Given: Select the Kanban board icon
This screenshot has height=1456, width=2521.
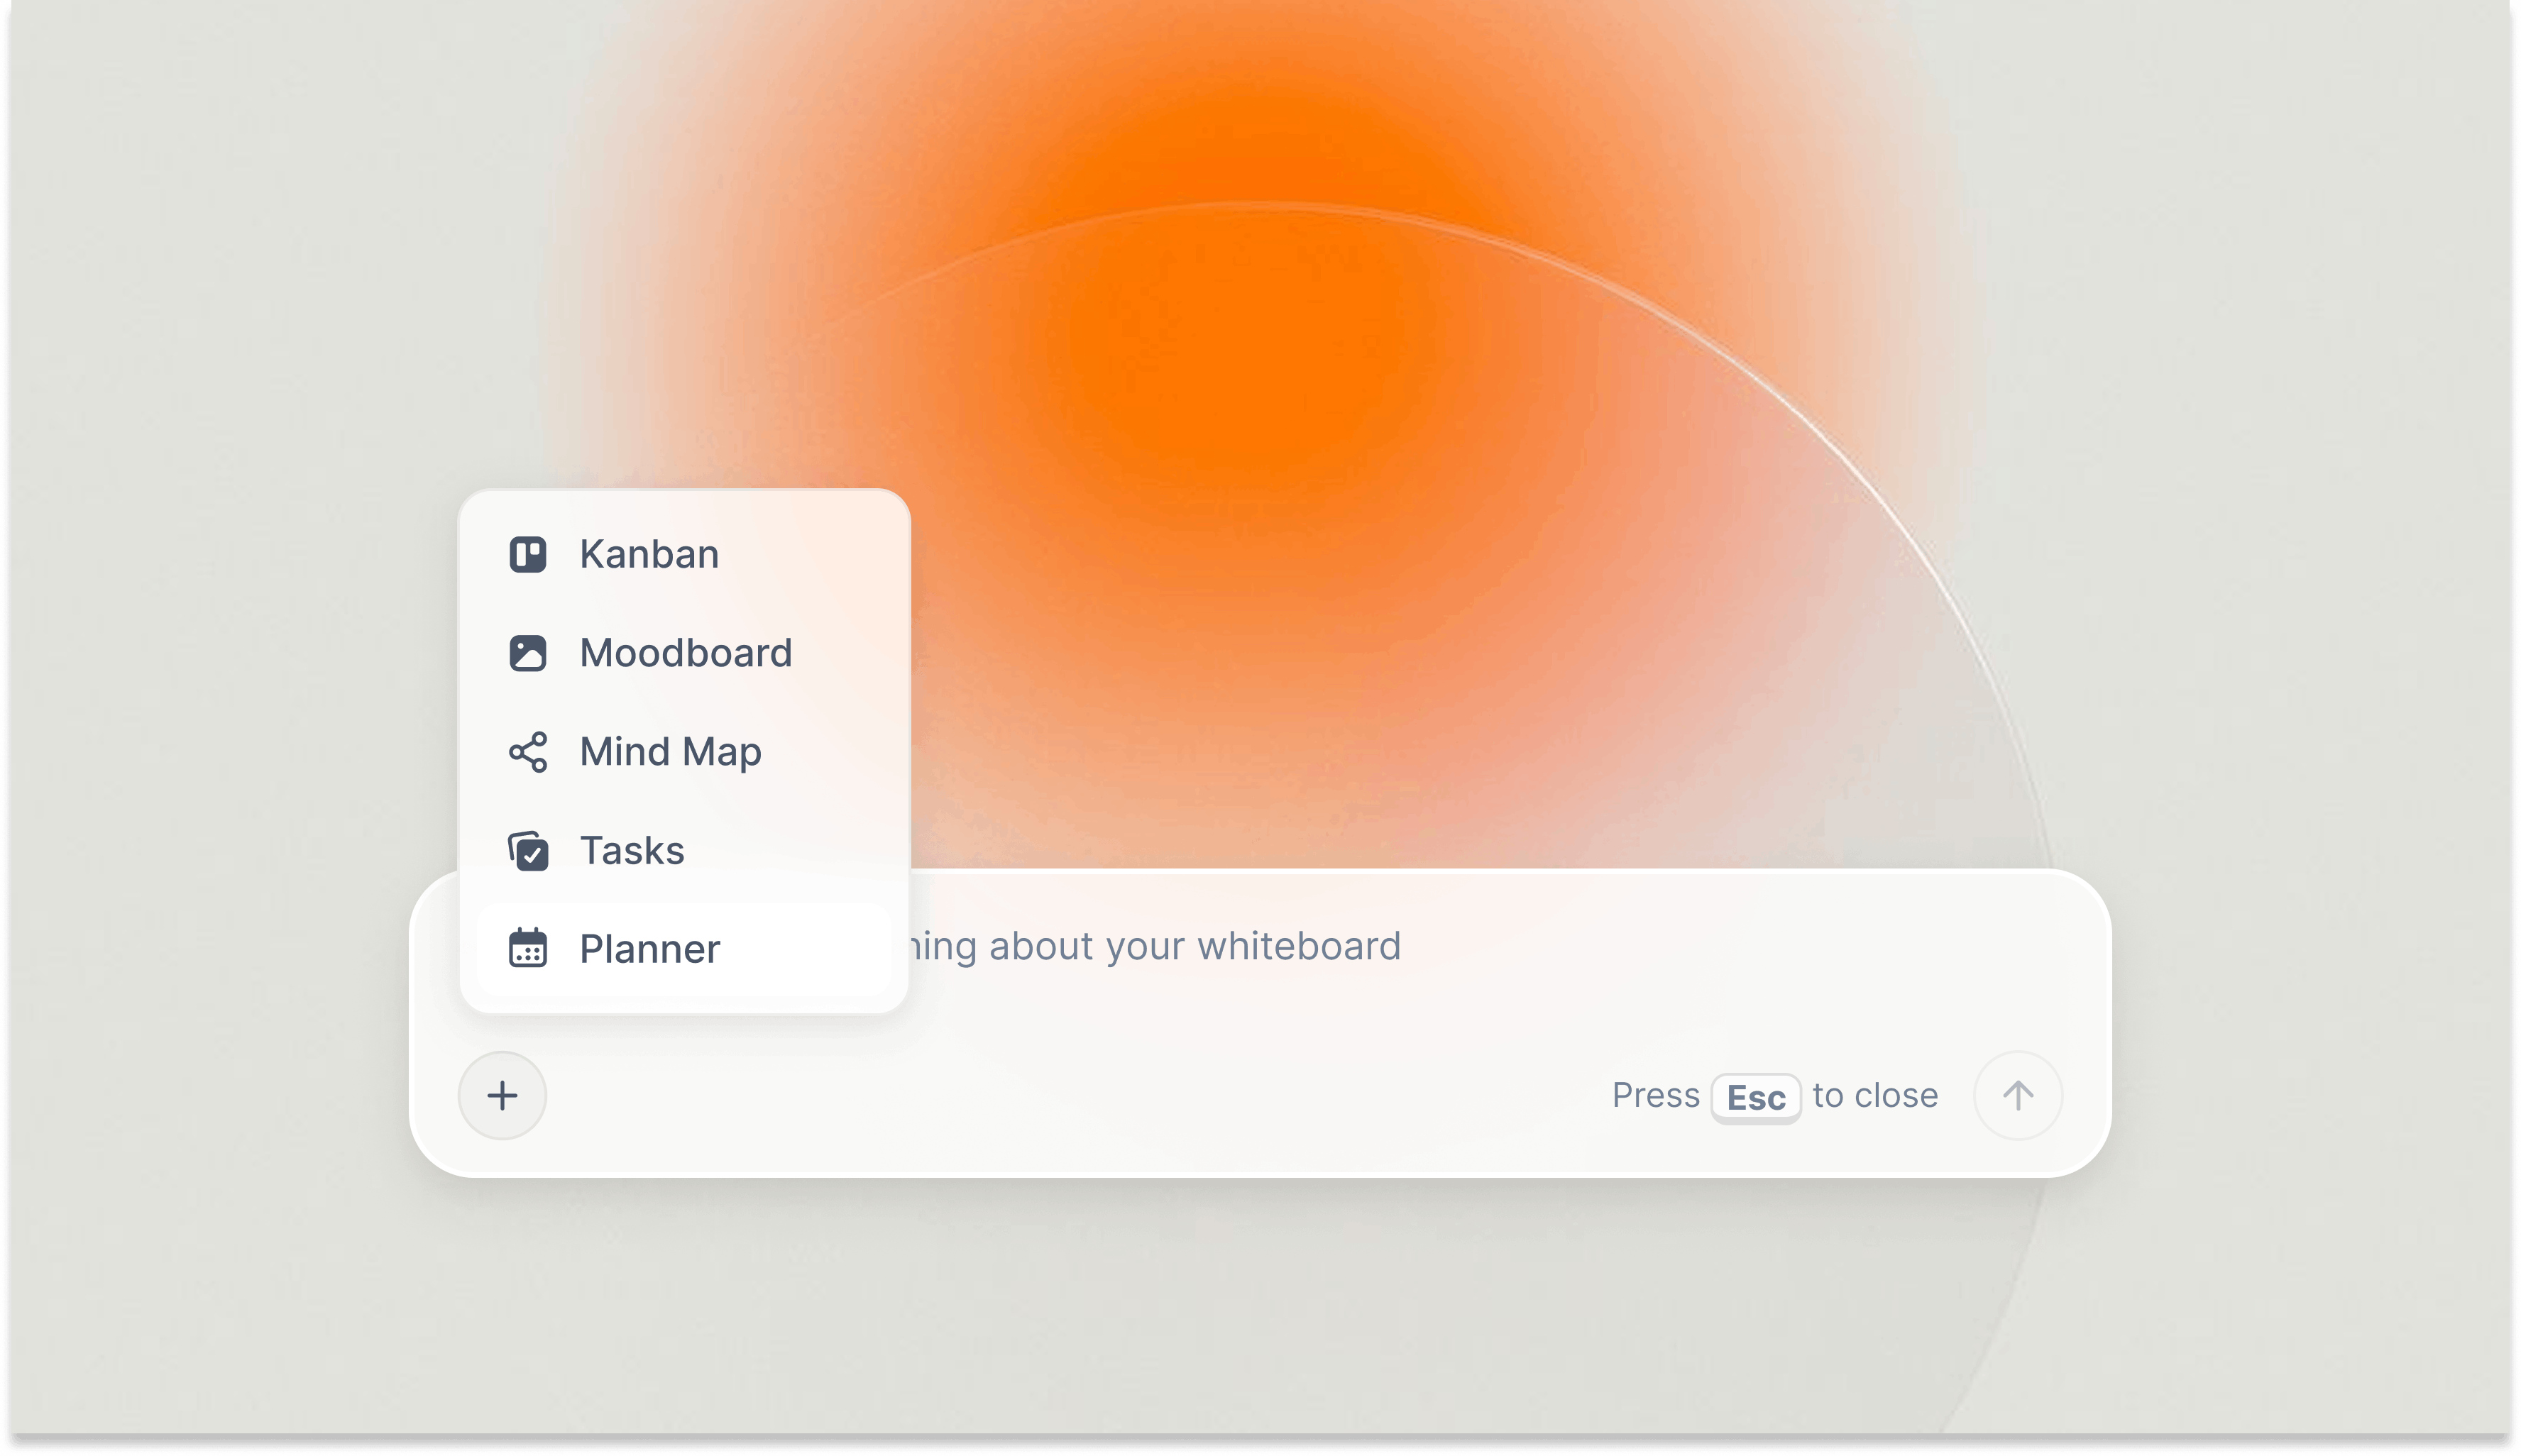Looking at the screenshot, I should (x=529, y=554).
